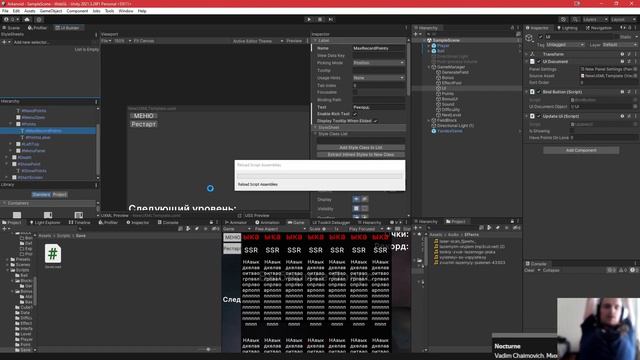Click the МЕНЮ button in the viewport canvas

click(x=144, y=116)
